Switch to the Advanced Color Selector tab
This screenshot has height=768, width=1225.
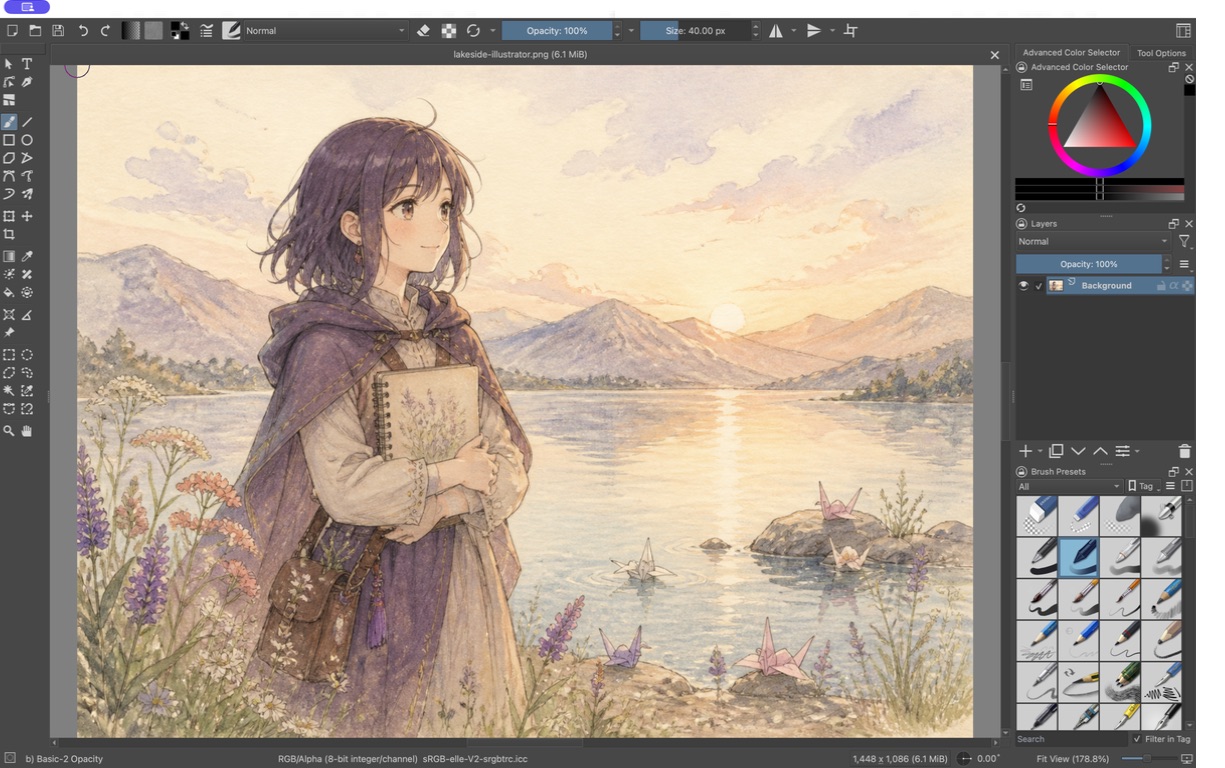(1071, 53)
